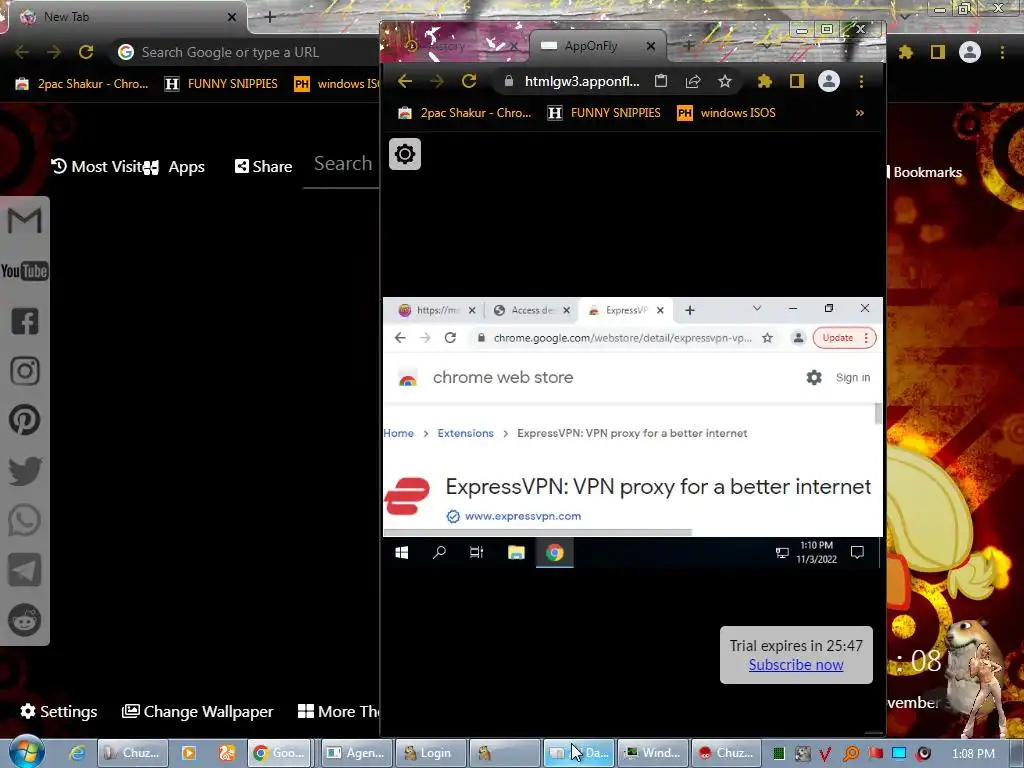Reload the remote Chrome web store page
The width and height of the screenshot is (1024, 768).
tap(450, 338)
